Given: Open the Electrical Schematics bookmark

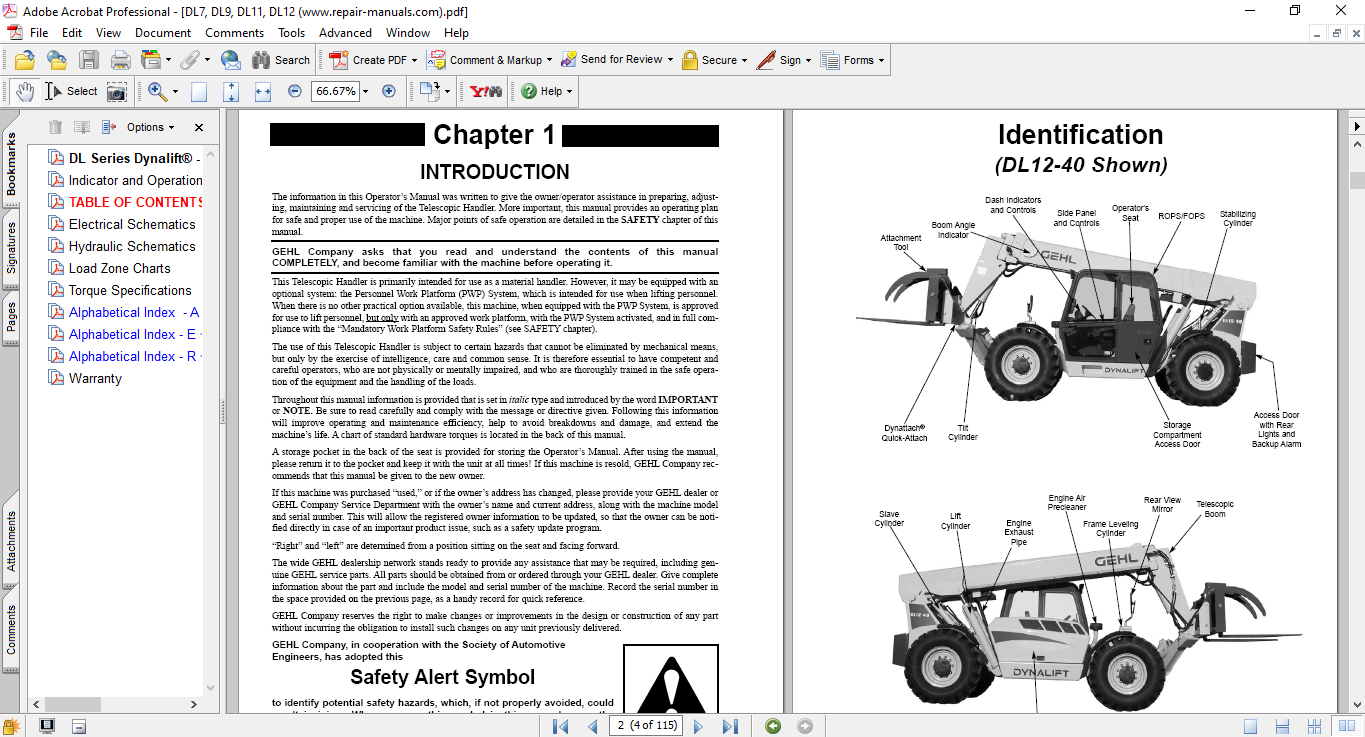Looking at the screenshot, I should pyautogui.click(x=131, y=224).
